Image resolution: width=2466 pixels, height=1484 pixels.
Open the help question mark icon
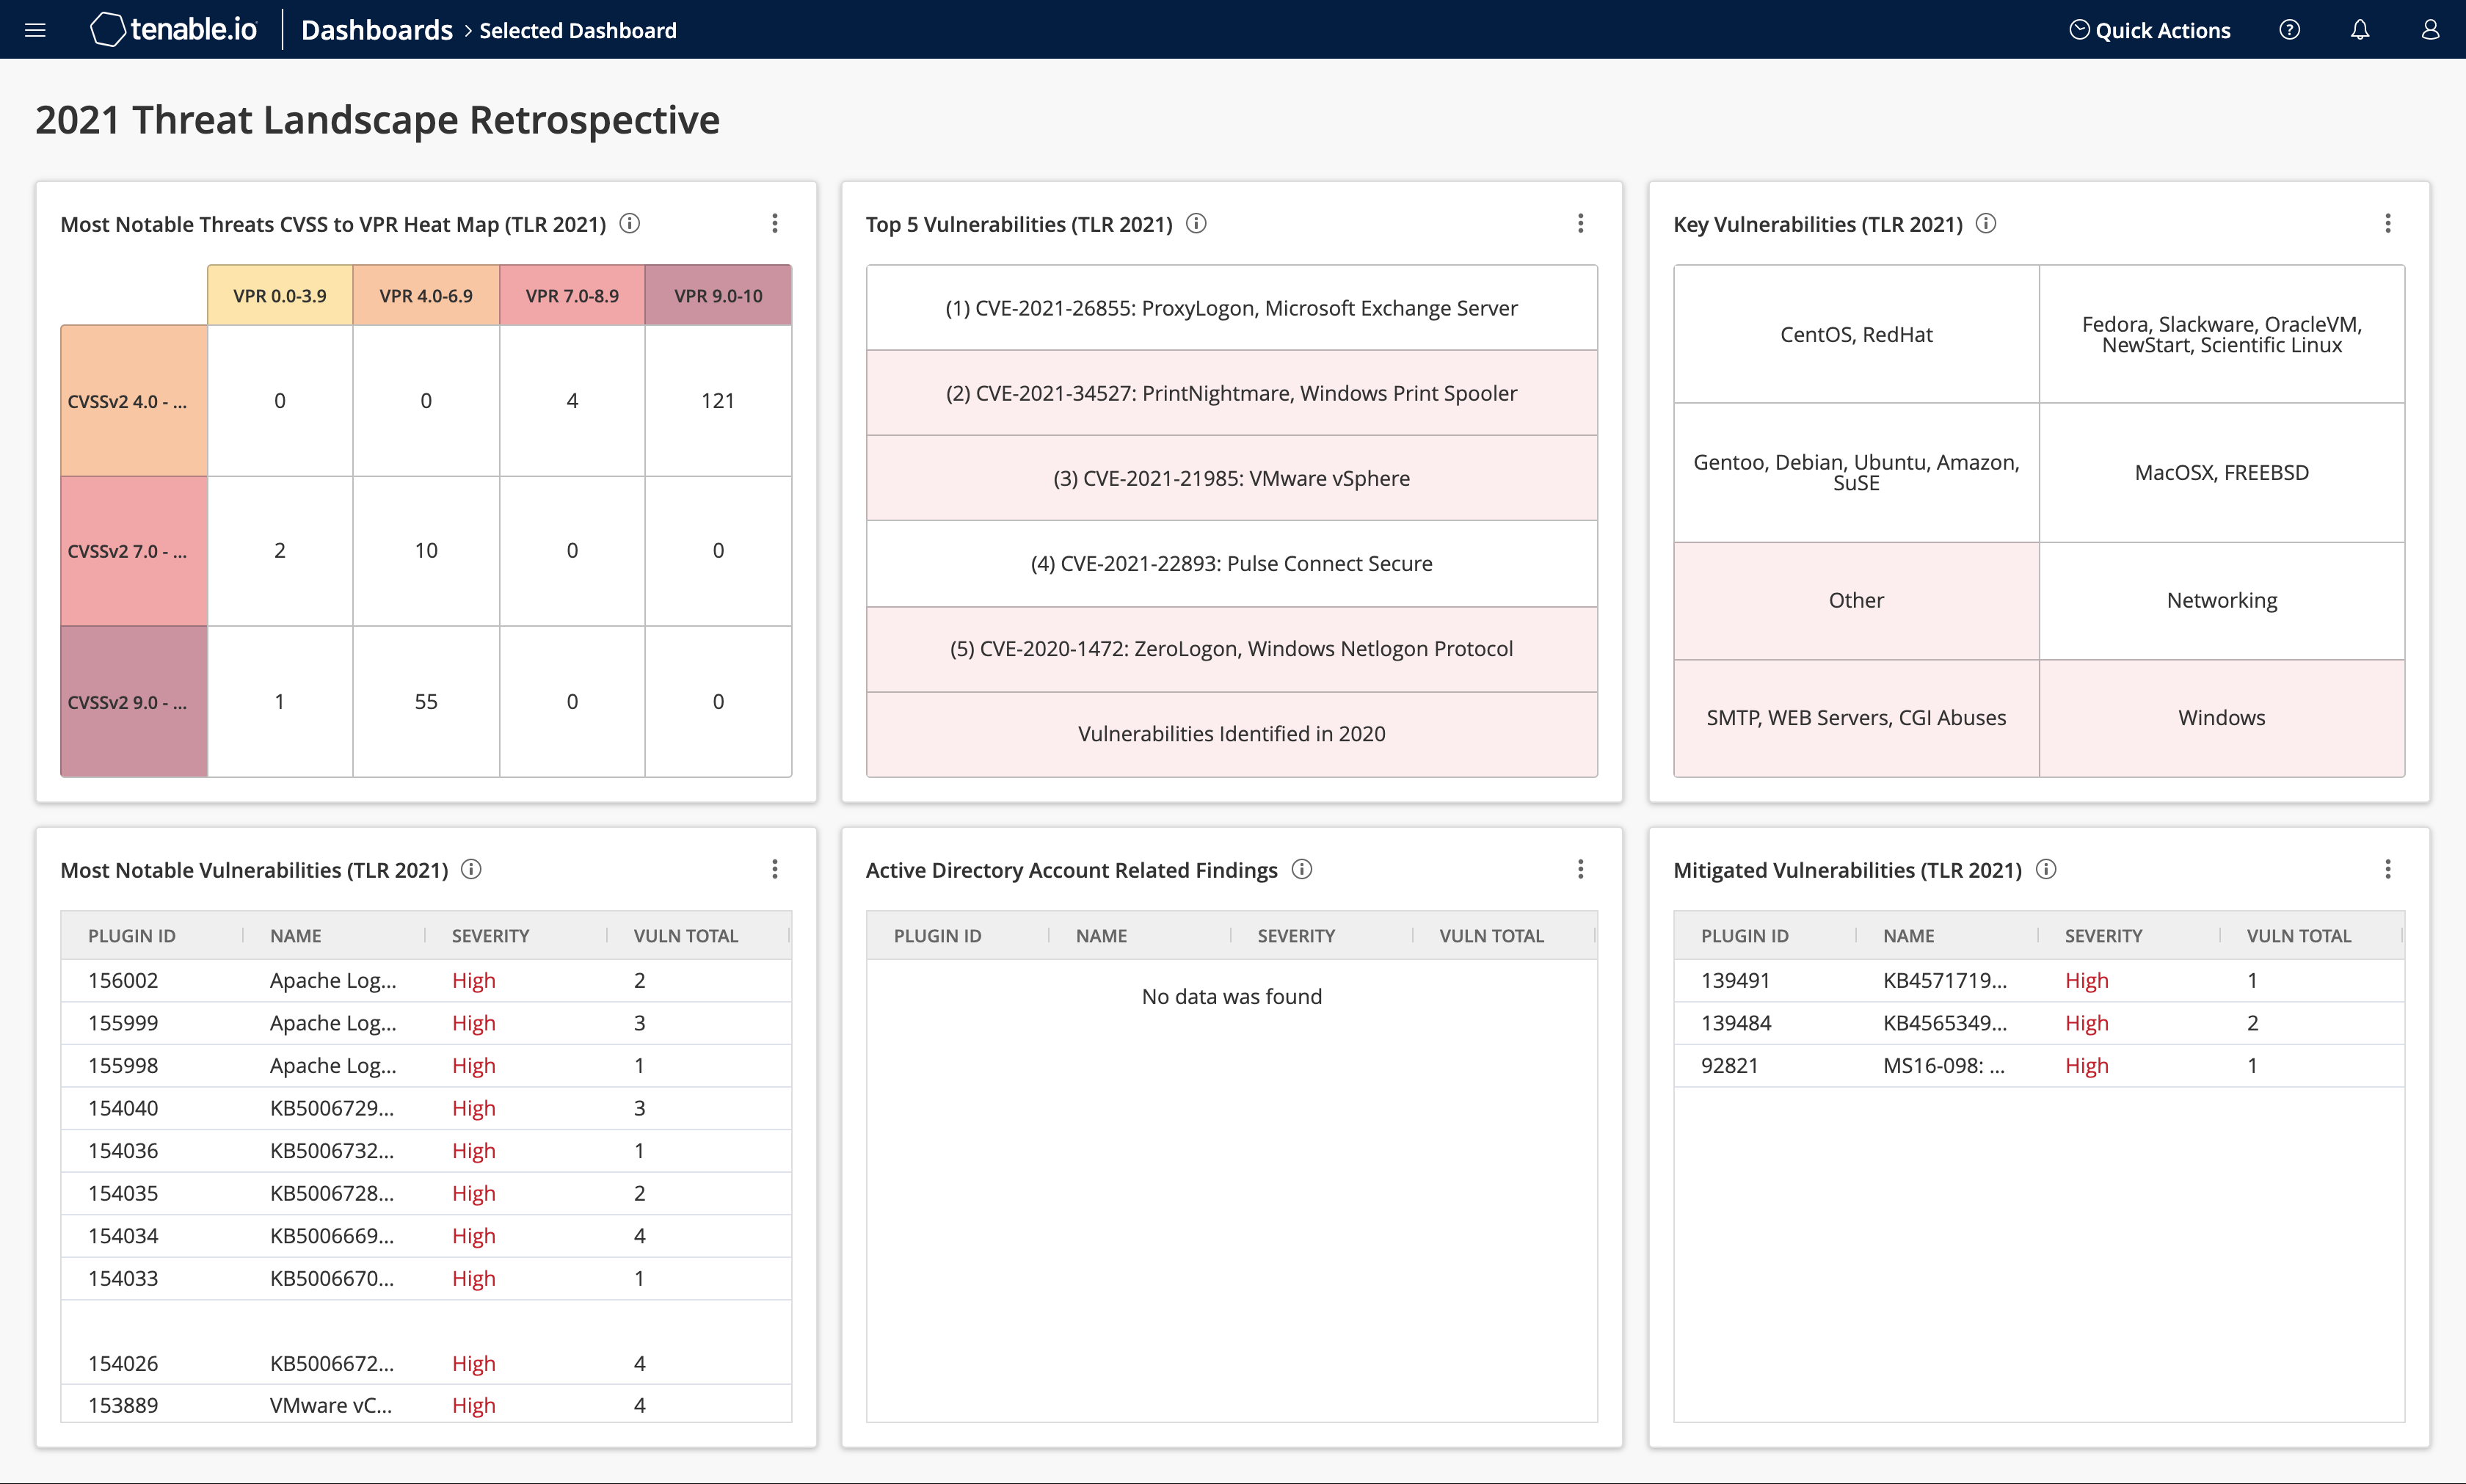(2289, 30)
